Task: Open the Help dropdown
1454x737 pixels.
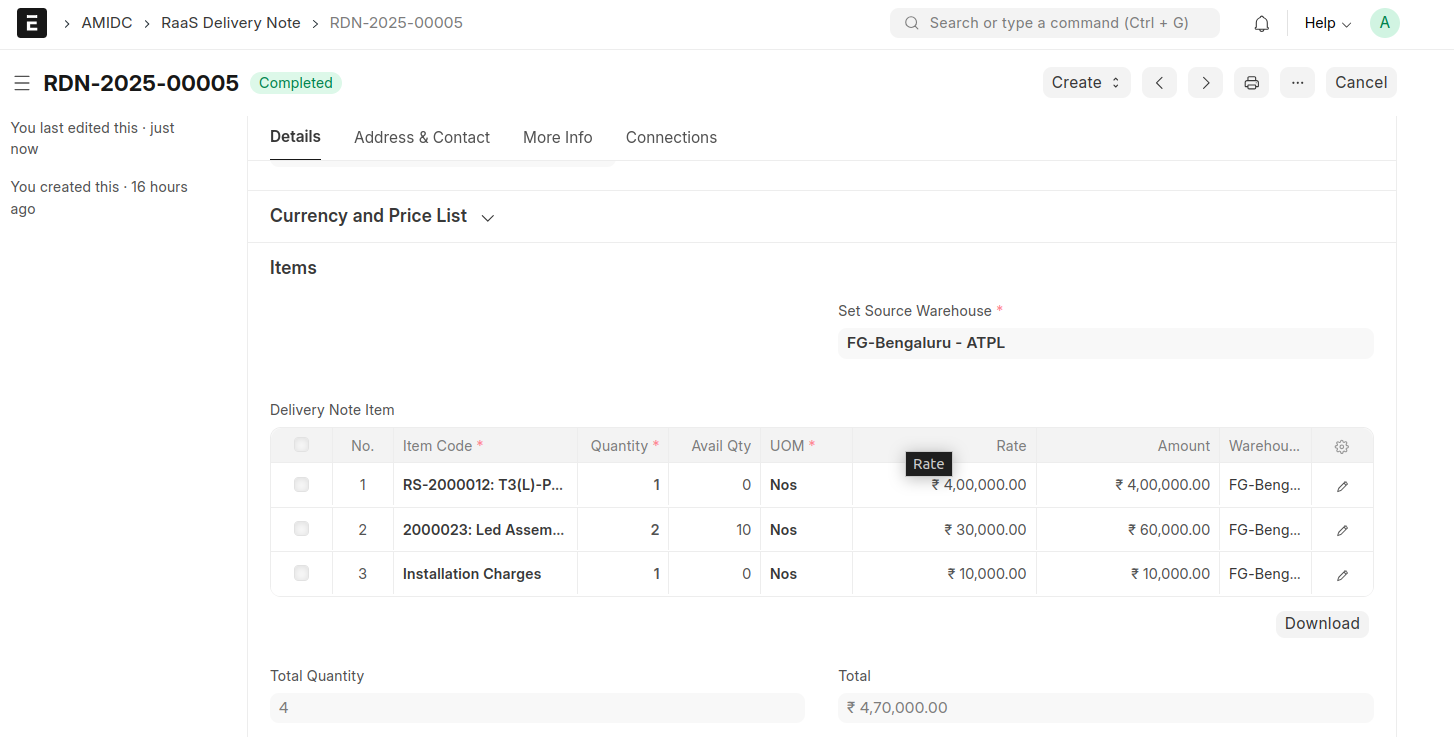Action: coord(1326,22)
